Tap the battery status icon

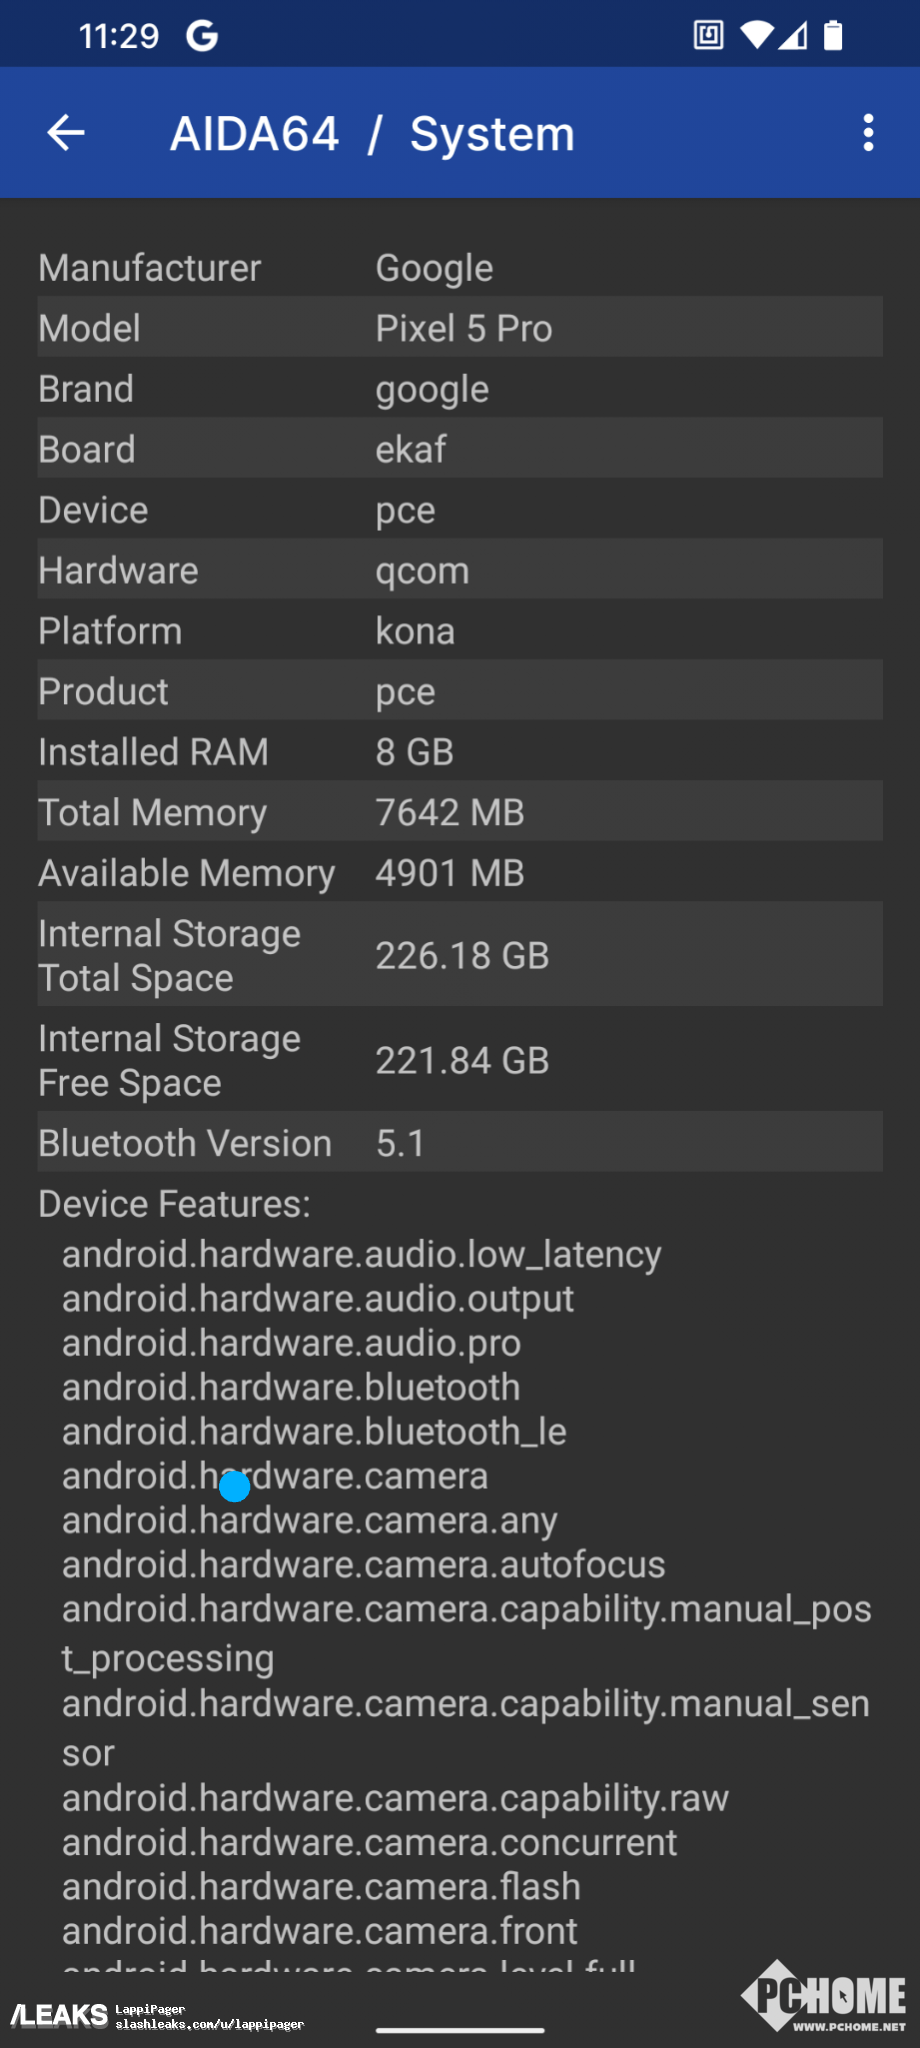point(833,36)
